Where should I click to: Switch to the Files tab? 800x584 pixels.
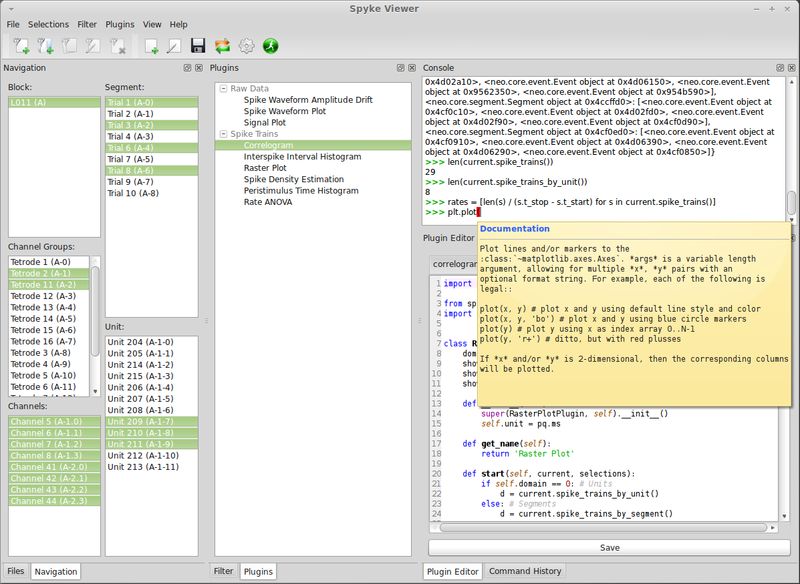[x=16, y=571]
